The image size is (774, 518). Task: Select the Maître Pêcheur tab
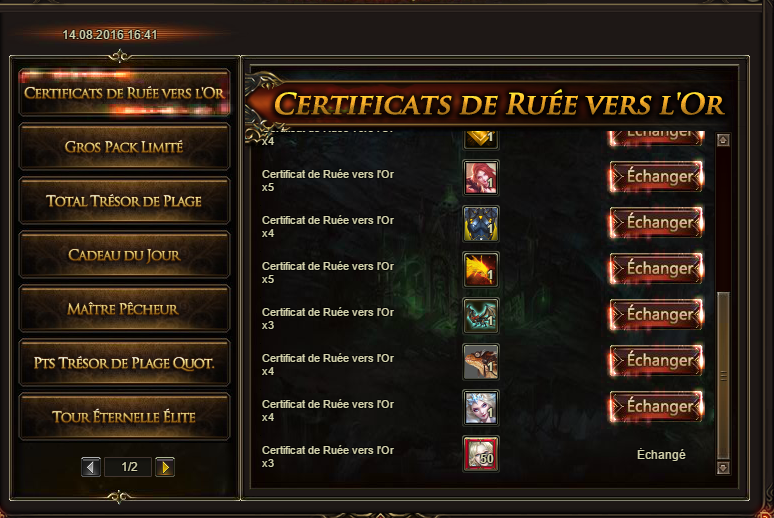[124, 309]
